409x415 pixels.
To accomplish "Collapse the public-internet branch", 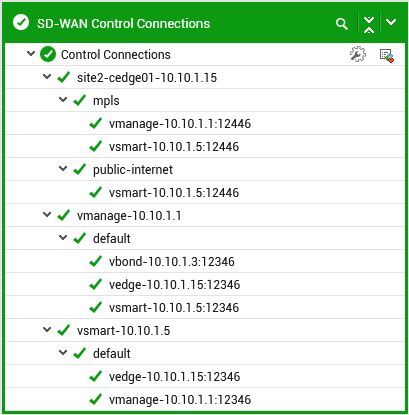I will (63, 168).
